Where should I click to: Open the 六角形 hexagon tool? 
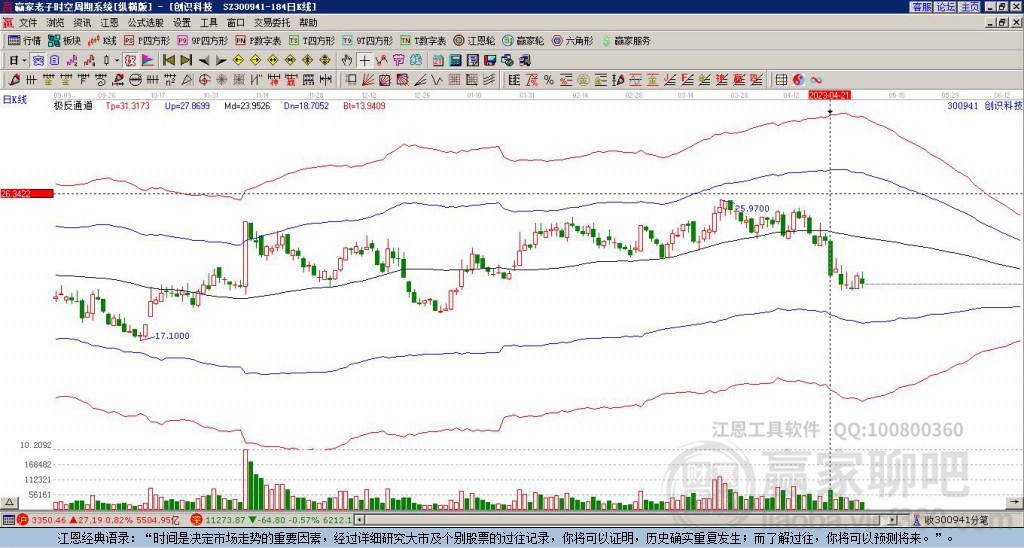pyautogui.click(x=573, y=40)
